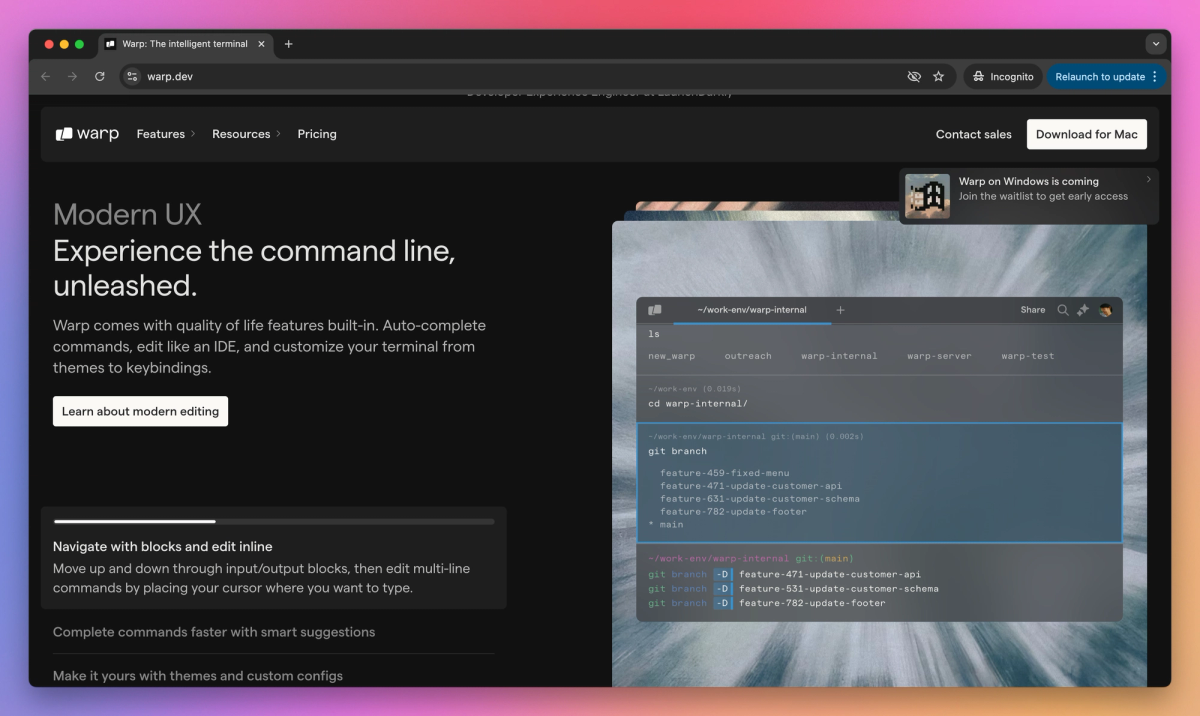The width and height of the screenshot is (1200, 716).
Task: Open a new browser tab with plus
Action: pyautogui.click(x=288, y=44)
